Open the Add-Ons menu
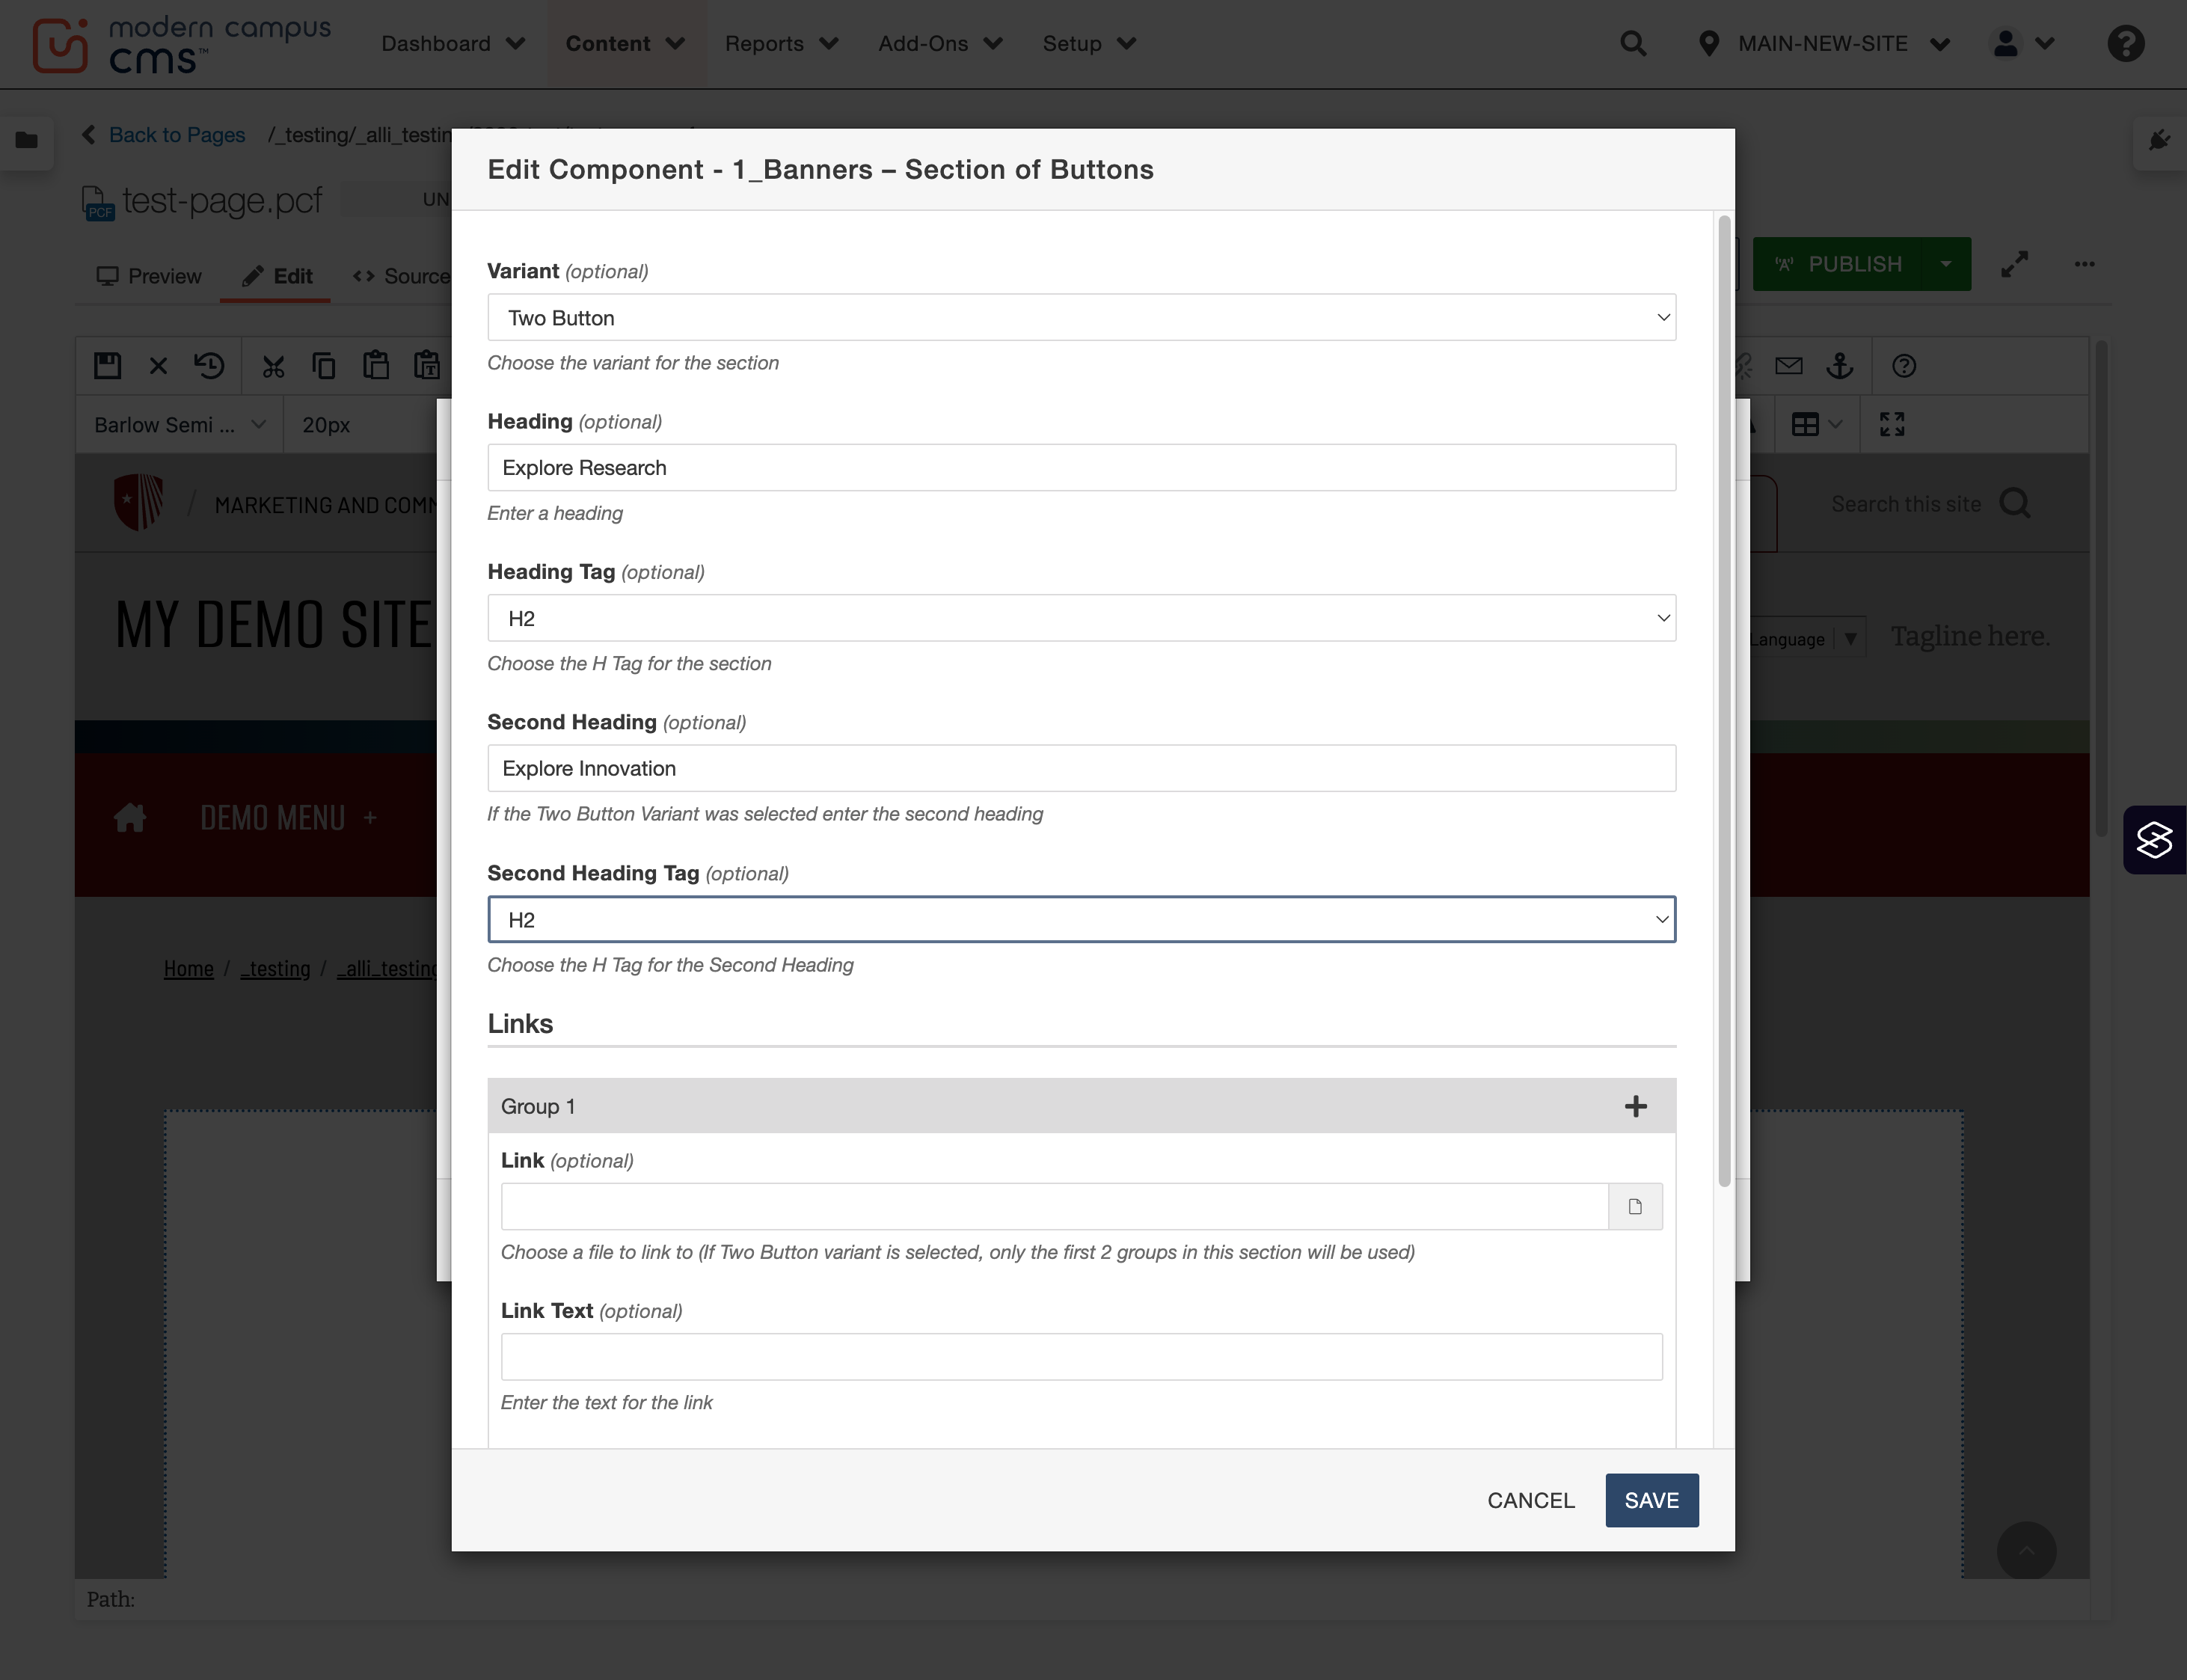 [x=940, y=44]
